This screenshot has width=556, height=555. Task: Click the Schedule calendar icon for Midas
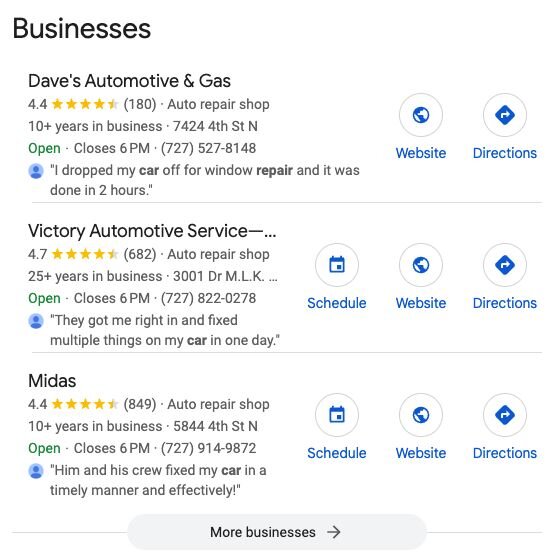coord(337,415)
